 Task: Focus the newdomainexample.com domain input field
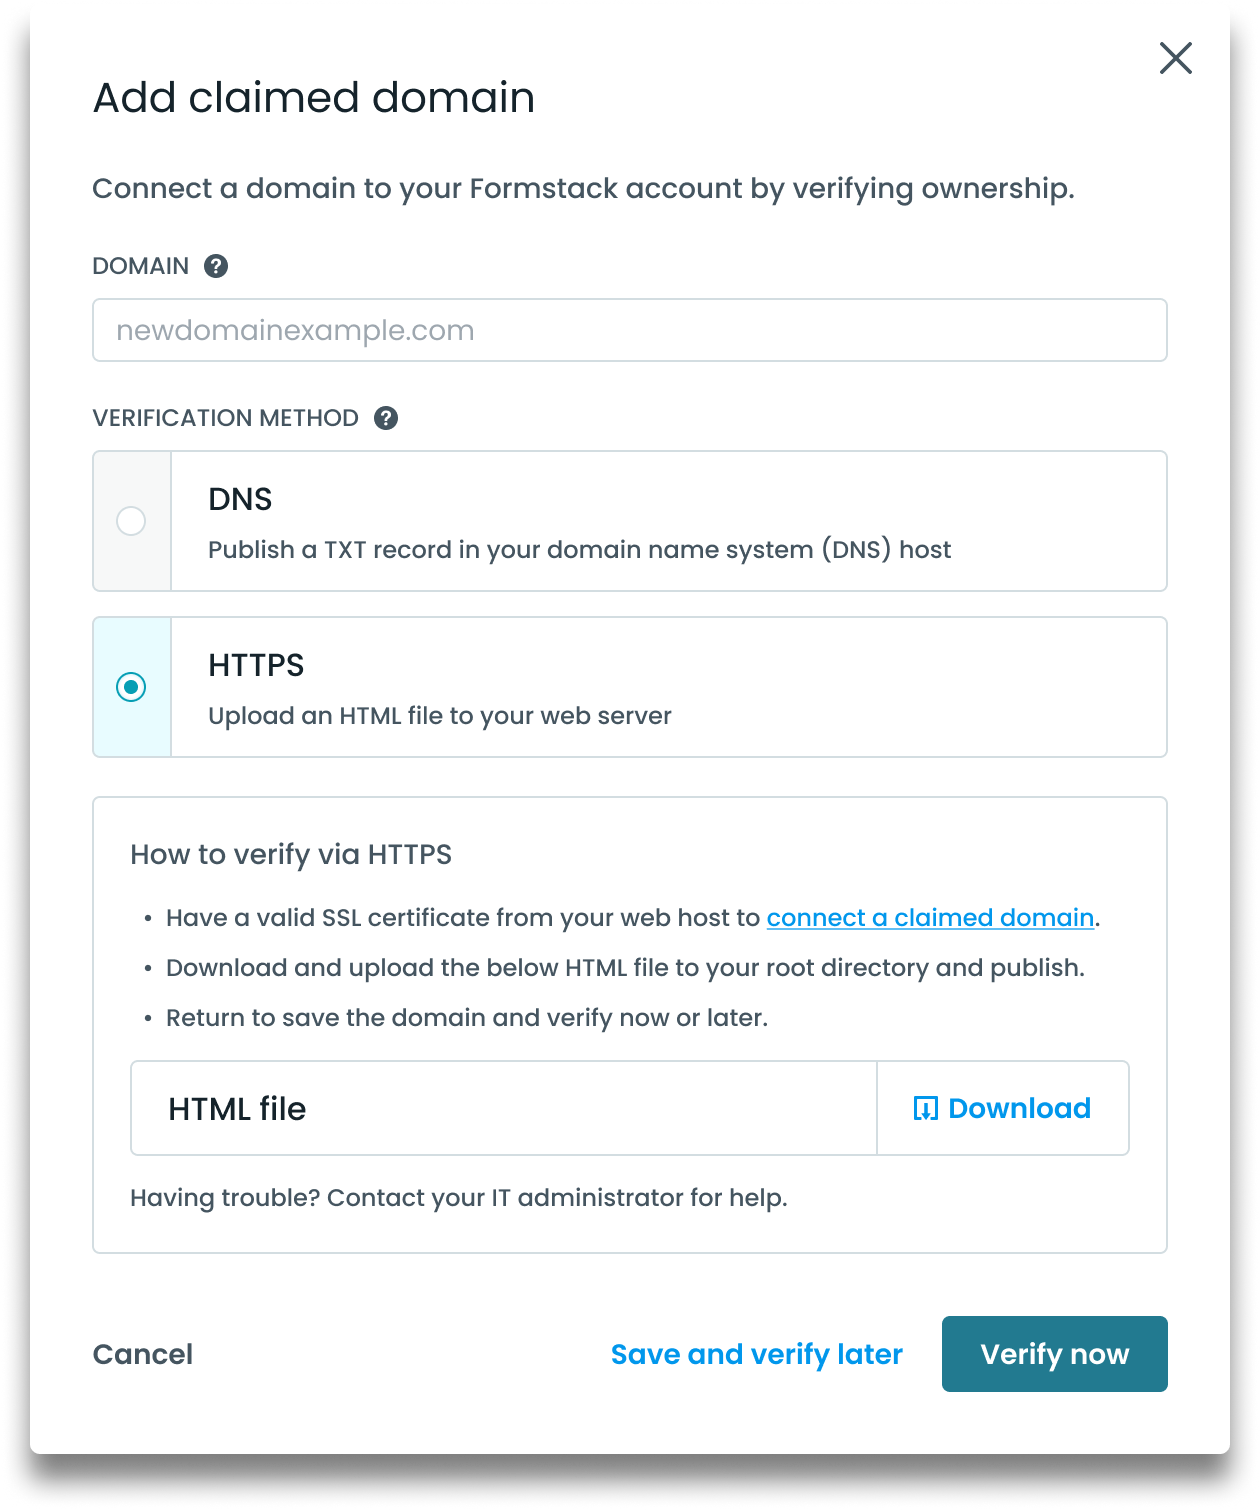(630, 330)
